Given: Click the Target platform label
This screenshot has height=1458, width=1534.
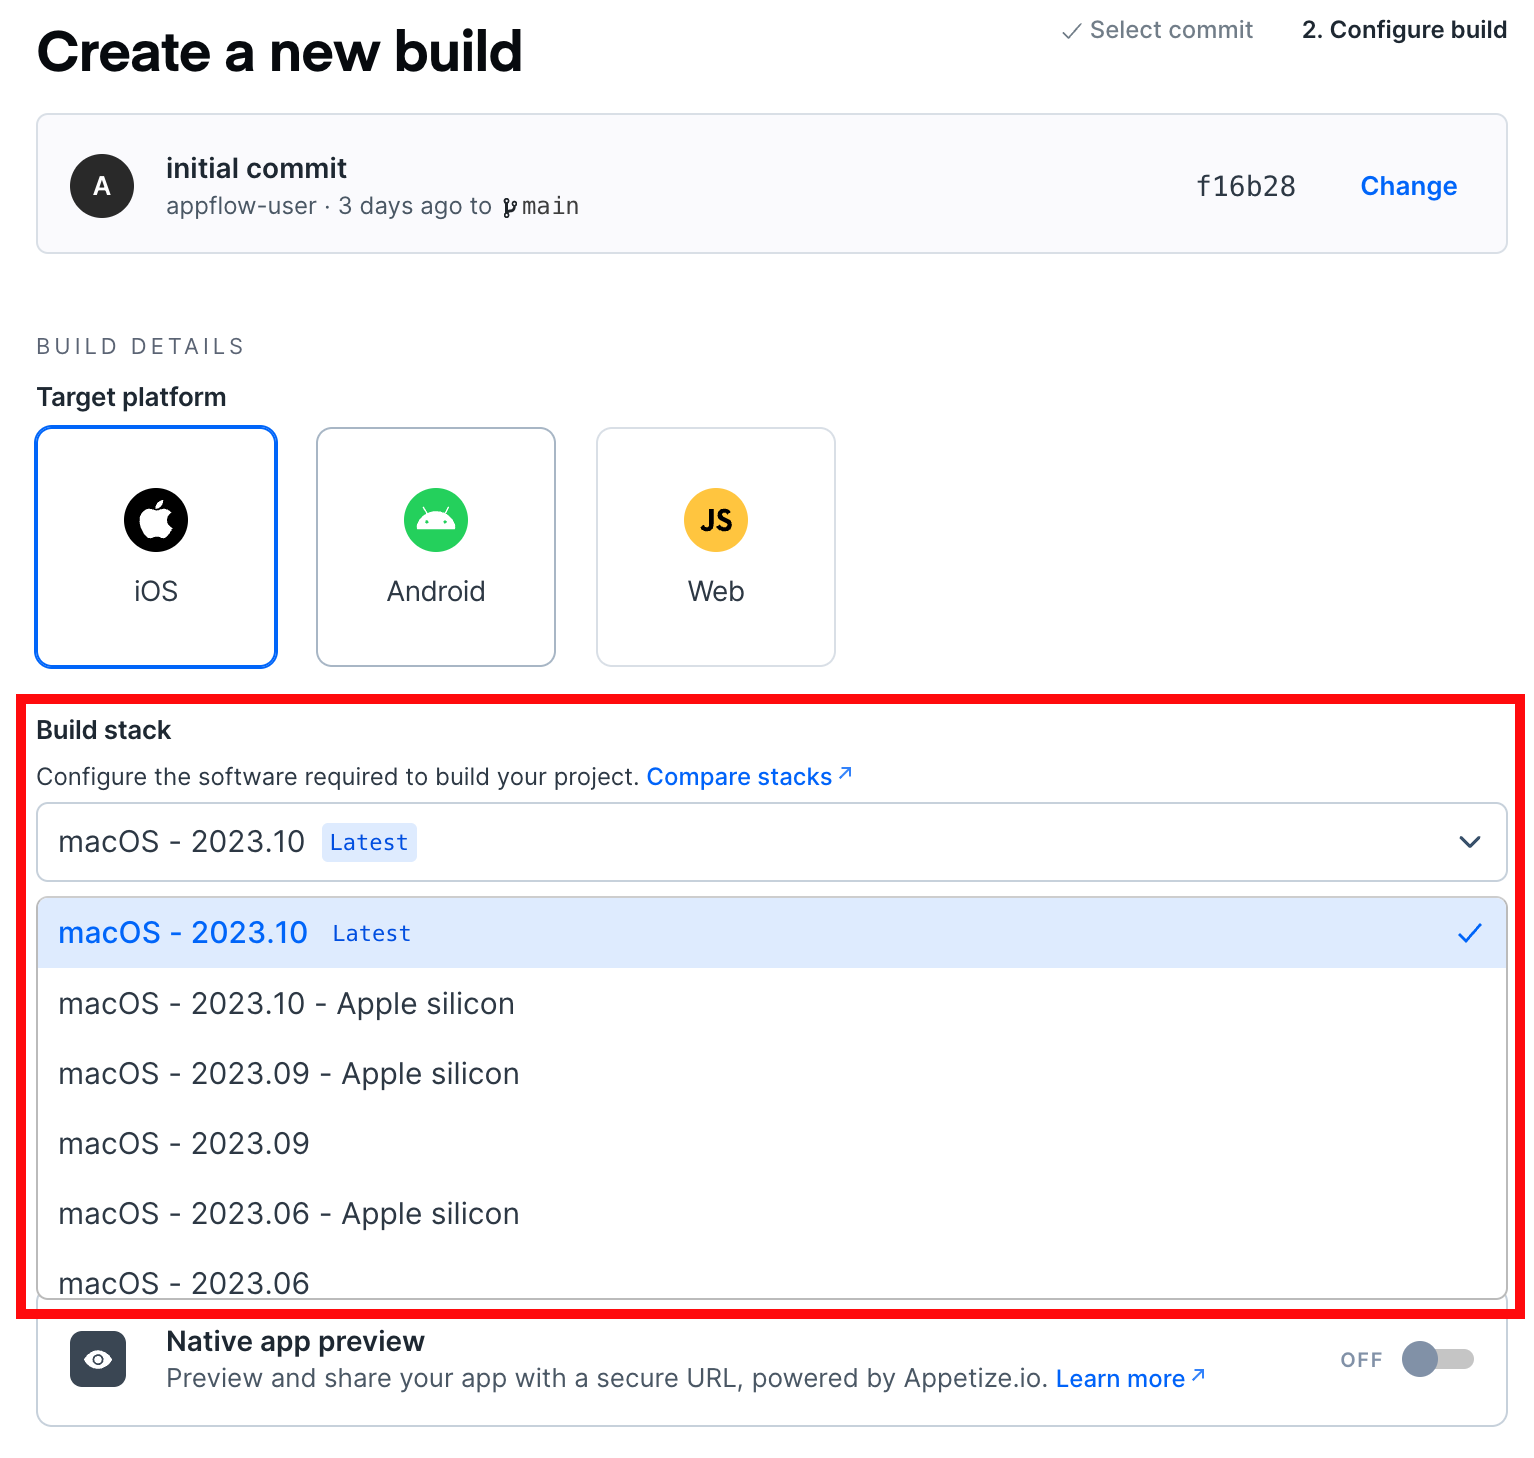Looking at the screenshot, I should coord(131,397).
